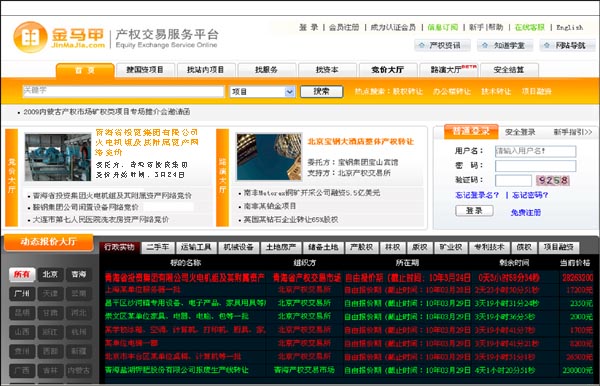Image resolution: width=600 pixels, height=386 pixels.
Task: Open 南非某铂金项目 link
Action: tap(270, 206)
